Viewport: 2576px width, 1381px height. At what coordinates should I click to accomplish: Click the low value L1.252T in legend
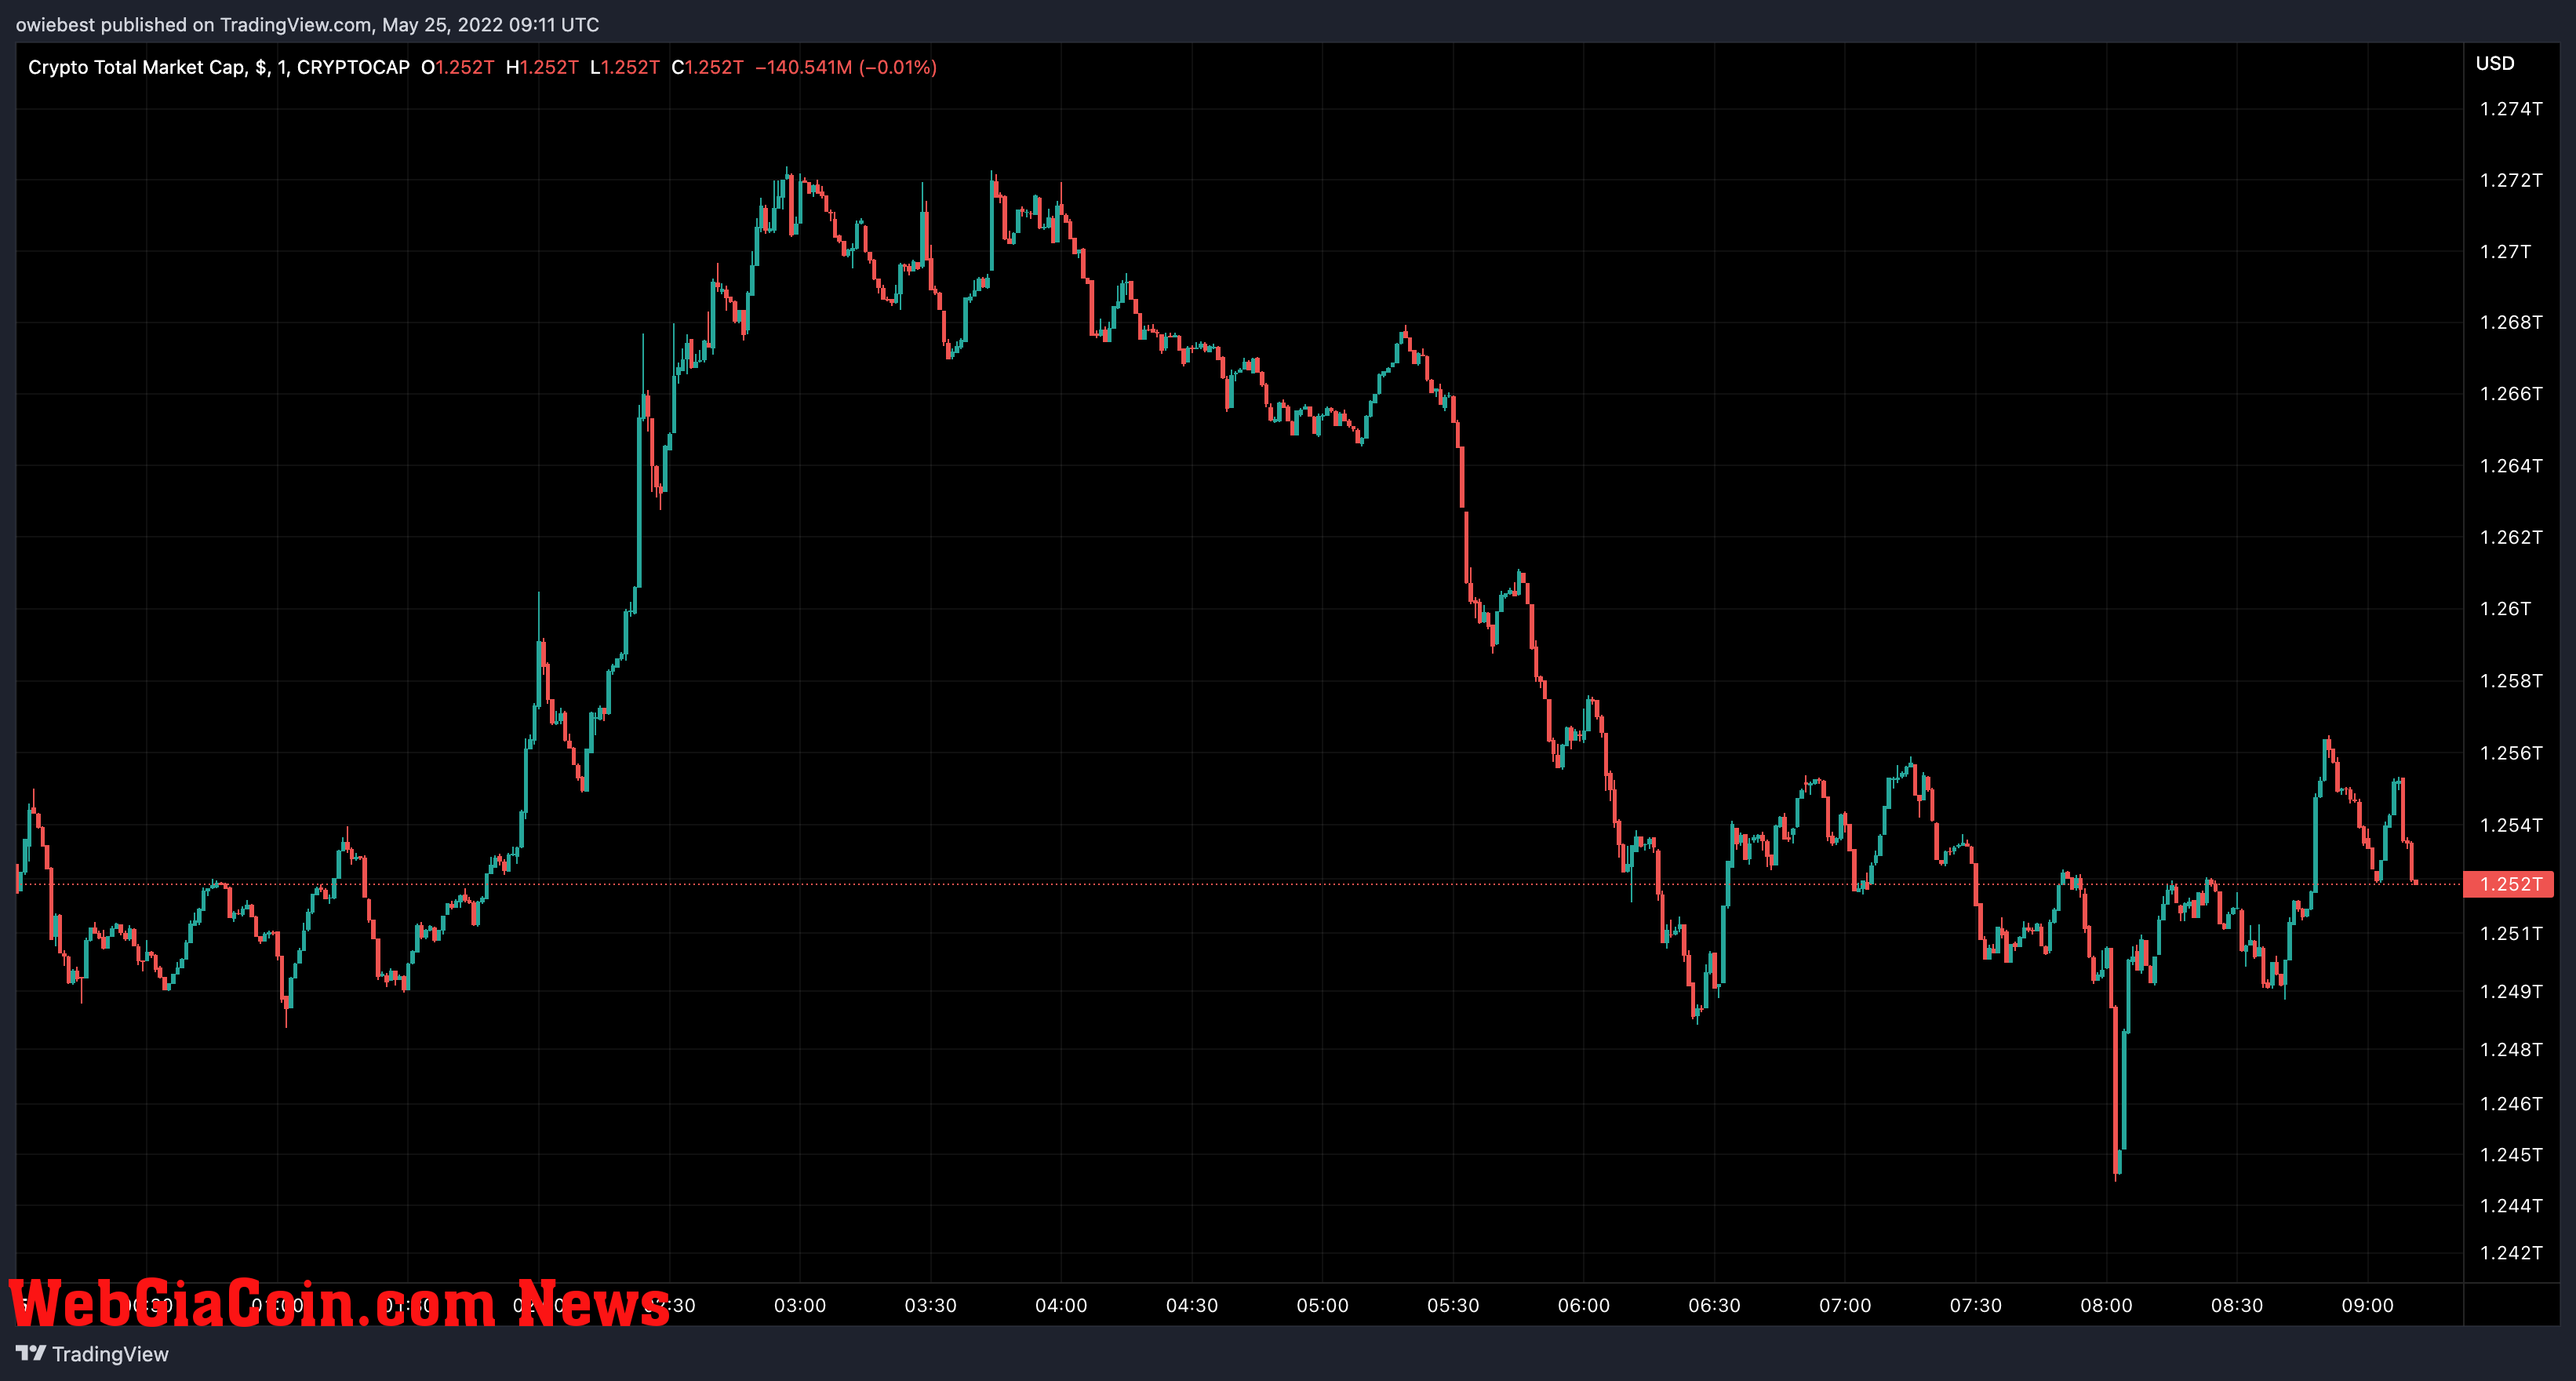click(625, 67)
